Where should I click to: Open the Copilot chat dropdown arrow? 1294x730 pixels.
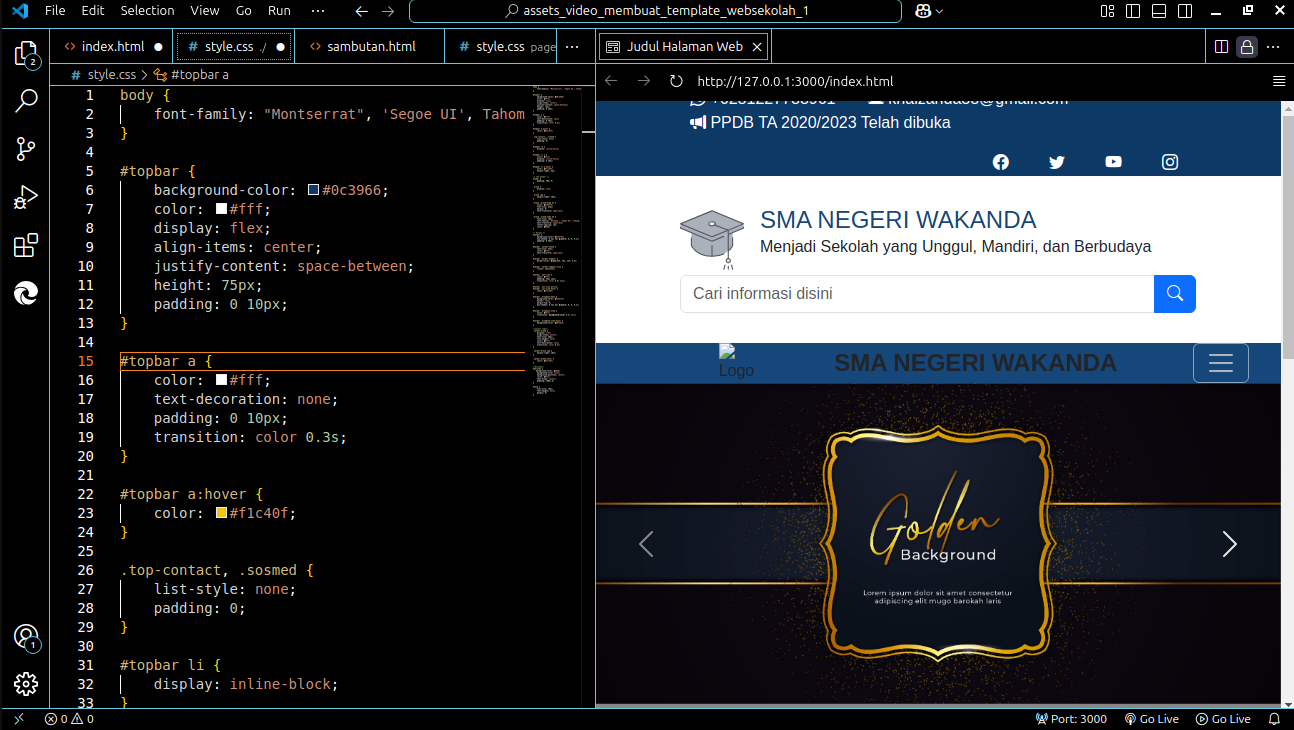point(939,11)
